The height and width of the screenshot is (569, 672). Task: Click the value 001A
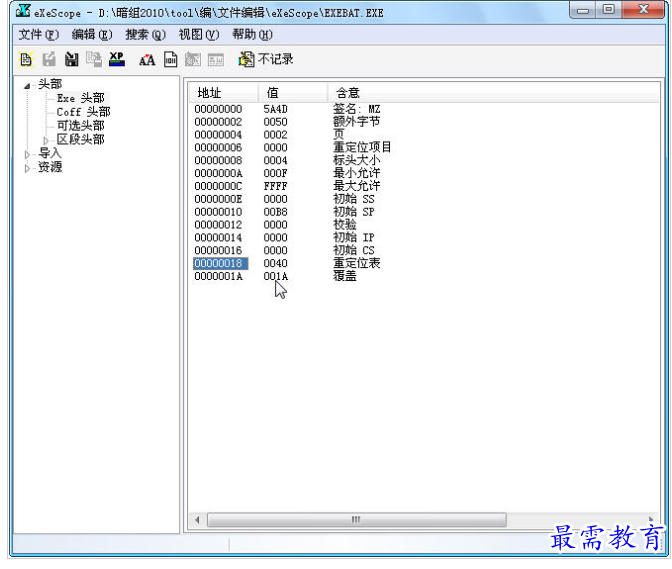tap(276, 276)
